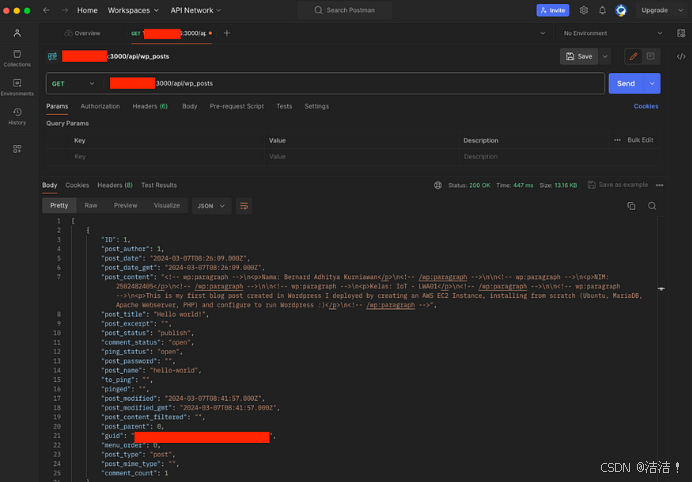Search within the response body
Image resolution: width=692 pixels, height=482 pixels.
click(652, 206)
